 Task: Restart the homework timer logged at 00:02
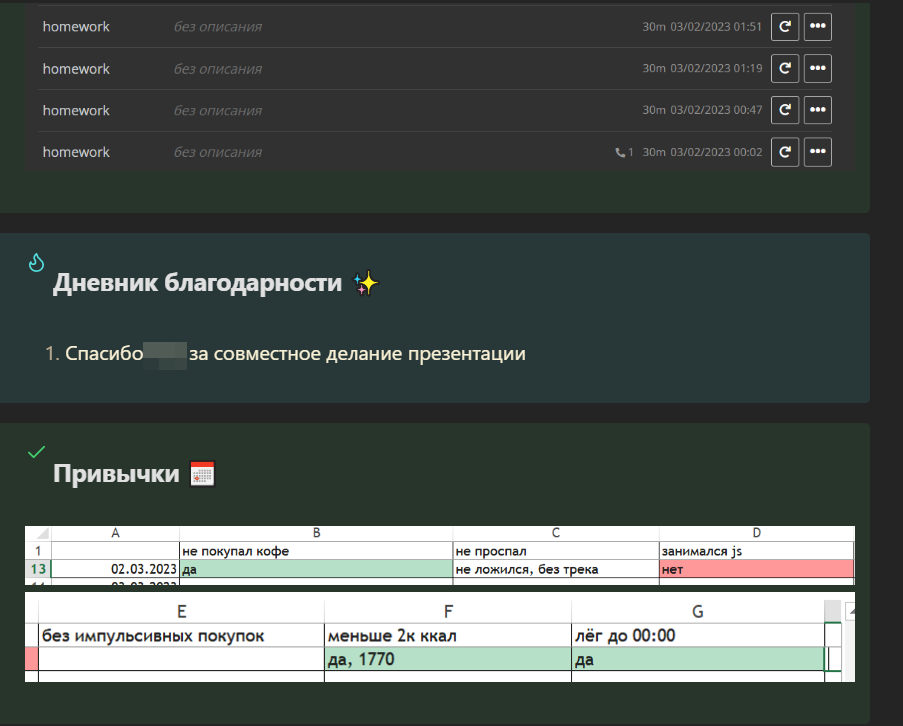(785, 152)
